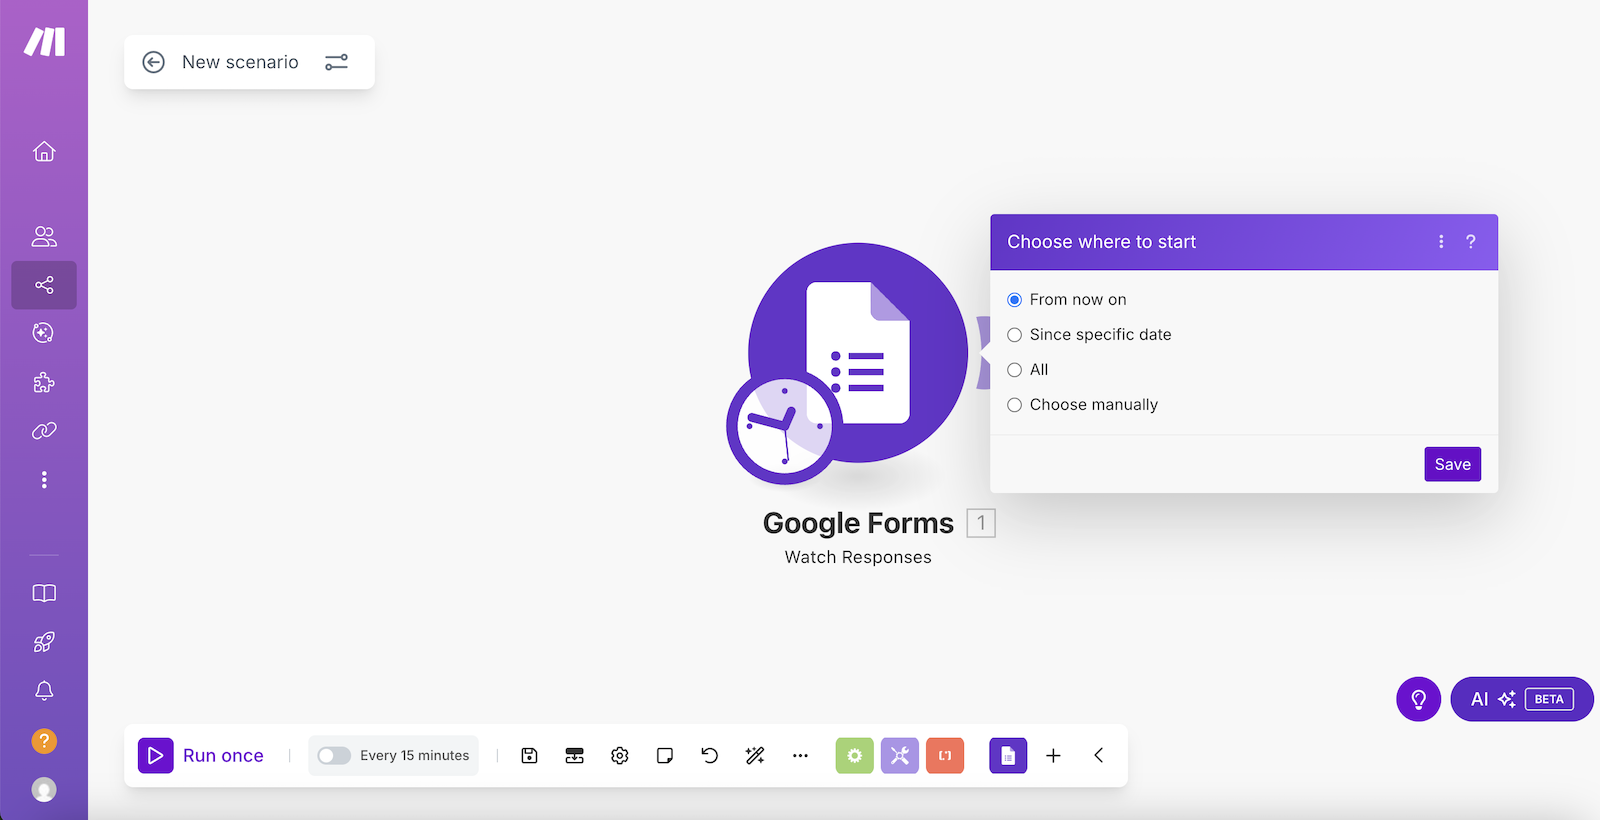Click the undo arrow icon
Image resolution: width=1600 pixels, height=820 pixels.
click(x=710, y=756)
